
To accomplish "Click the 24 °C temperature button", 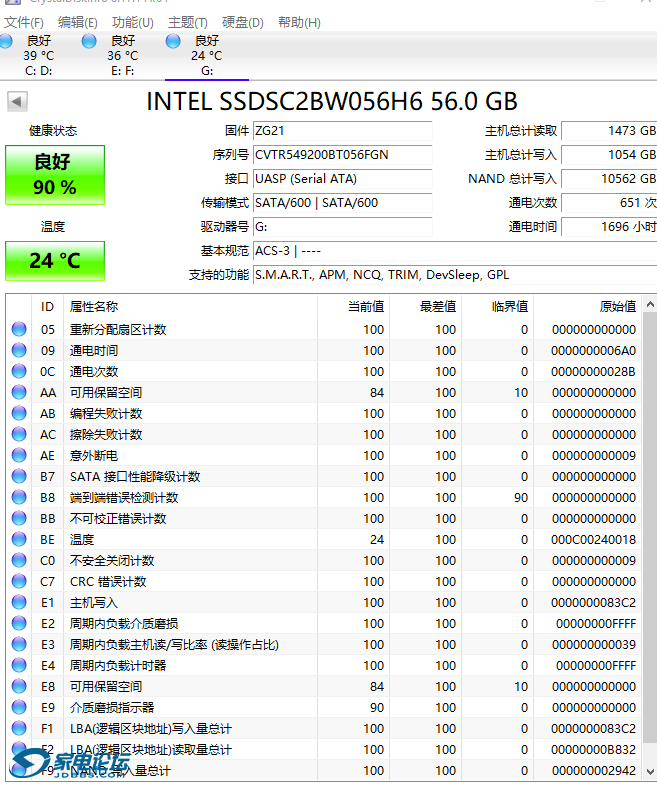I will (55, 261).
